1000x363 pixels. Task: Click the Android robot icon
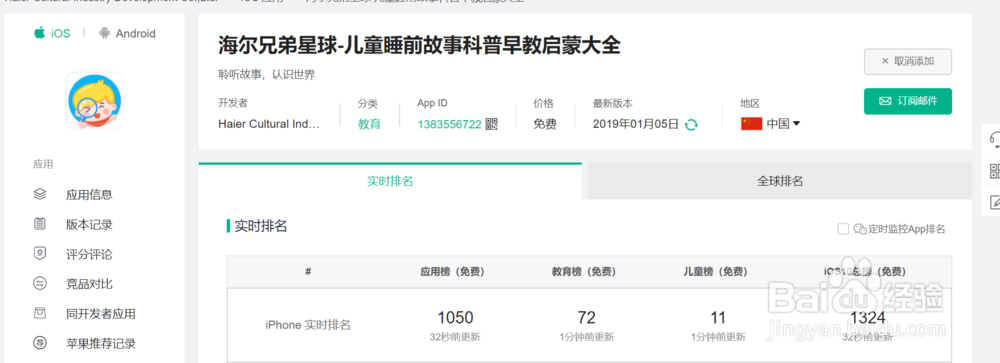pyautogui.click(x=105, y=33)
